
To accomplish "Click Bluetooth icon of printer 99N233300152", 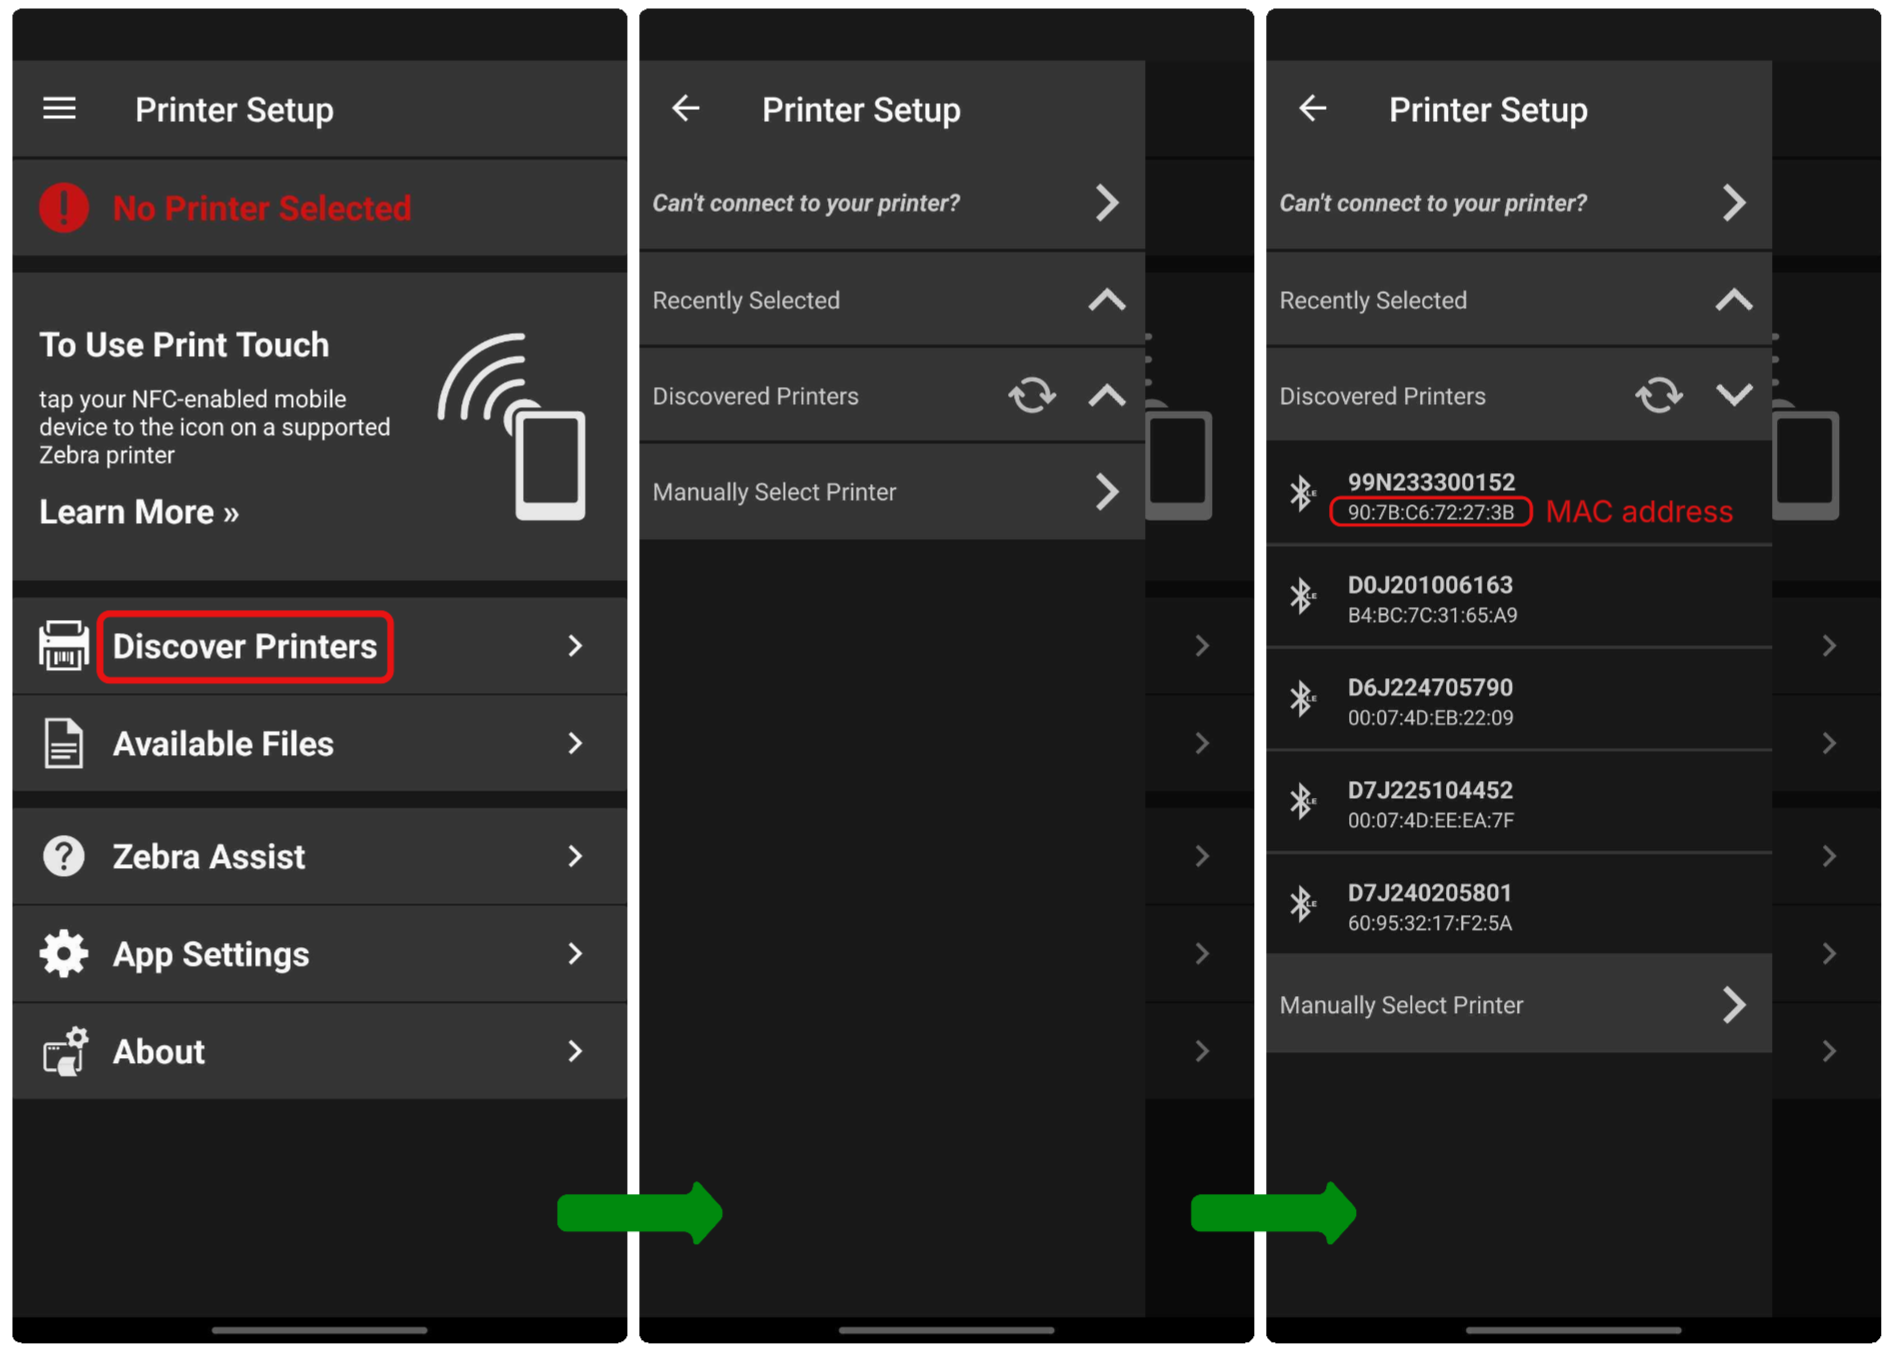I will click(x=1302, y=493).
